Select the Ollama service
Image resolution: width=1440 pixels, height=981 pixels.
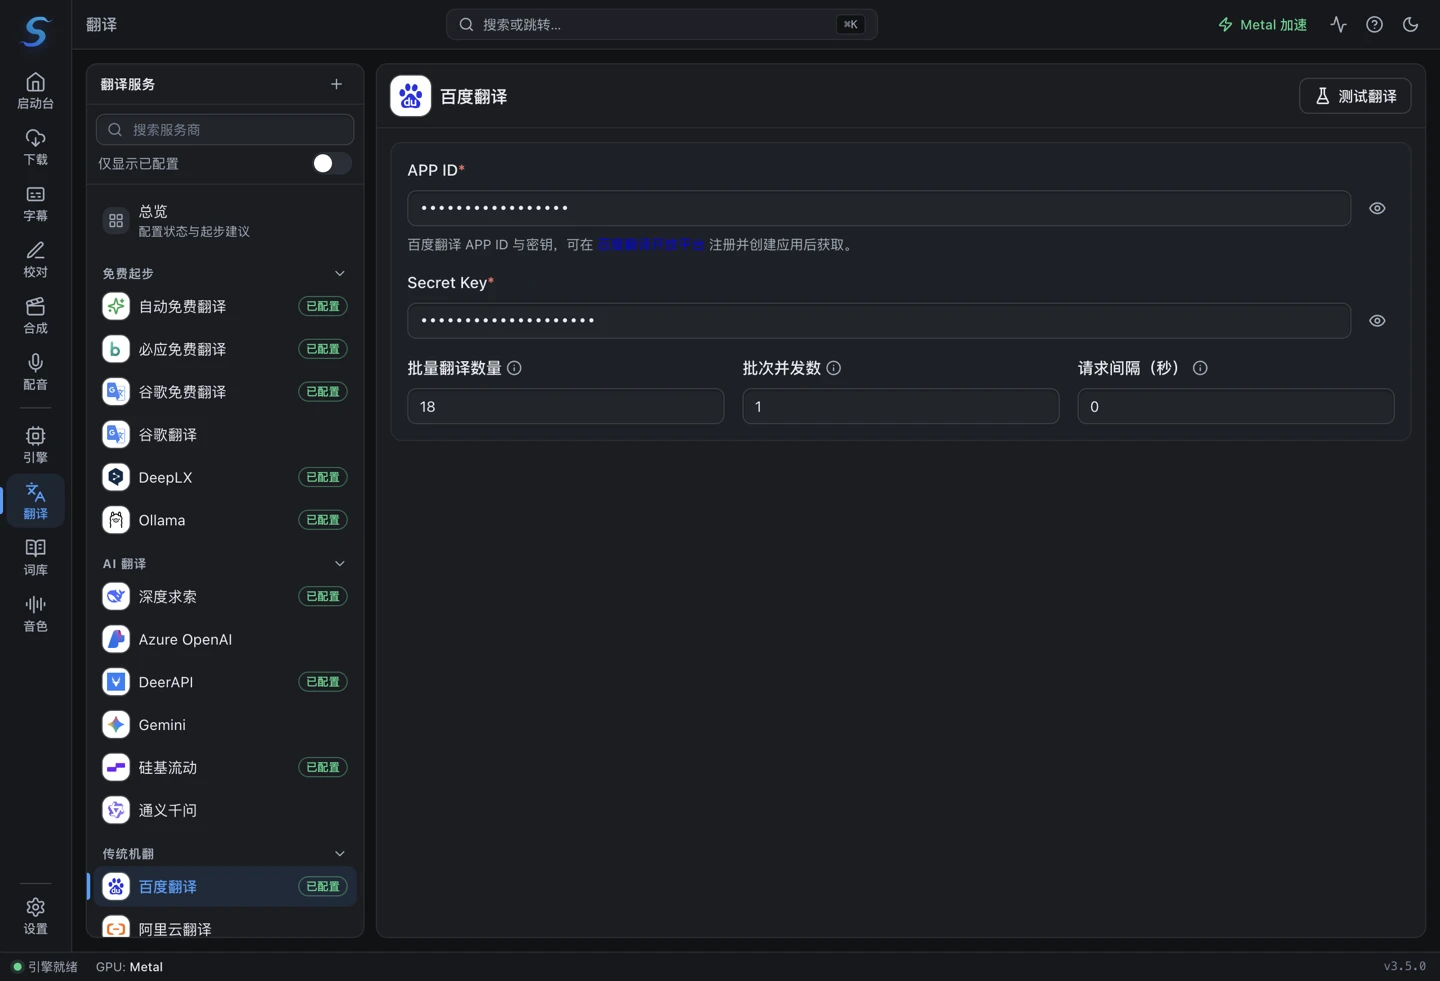225,520
